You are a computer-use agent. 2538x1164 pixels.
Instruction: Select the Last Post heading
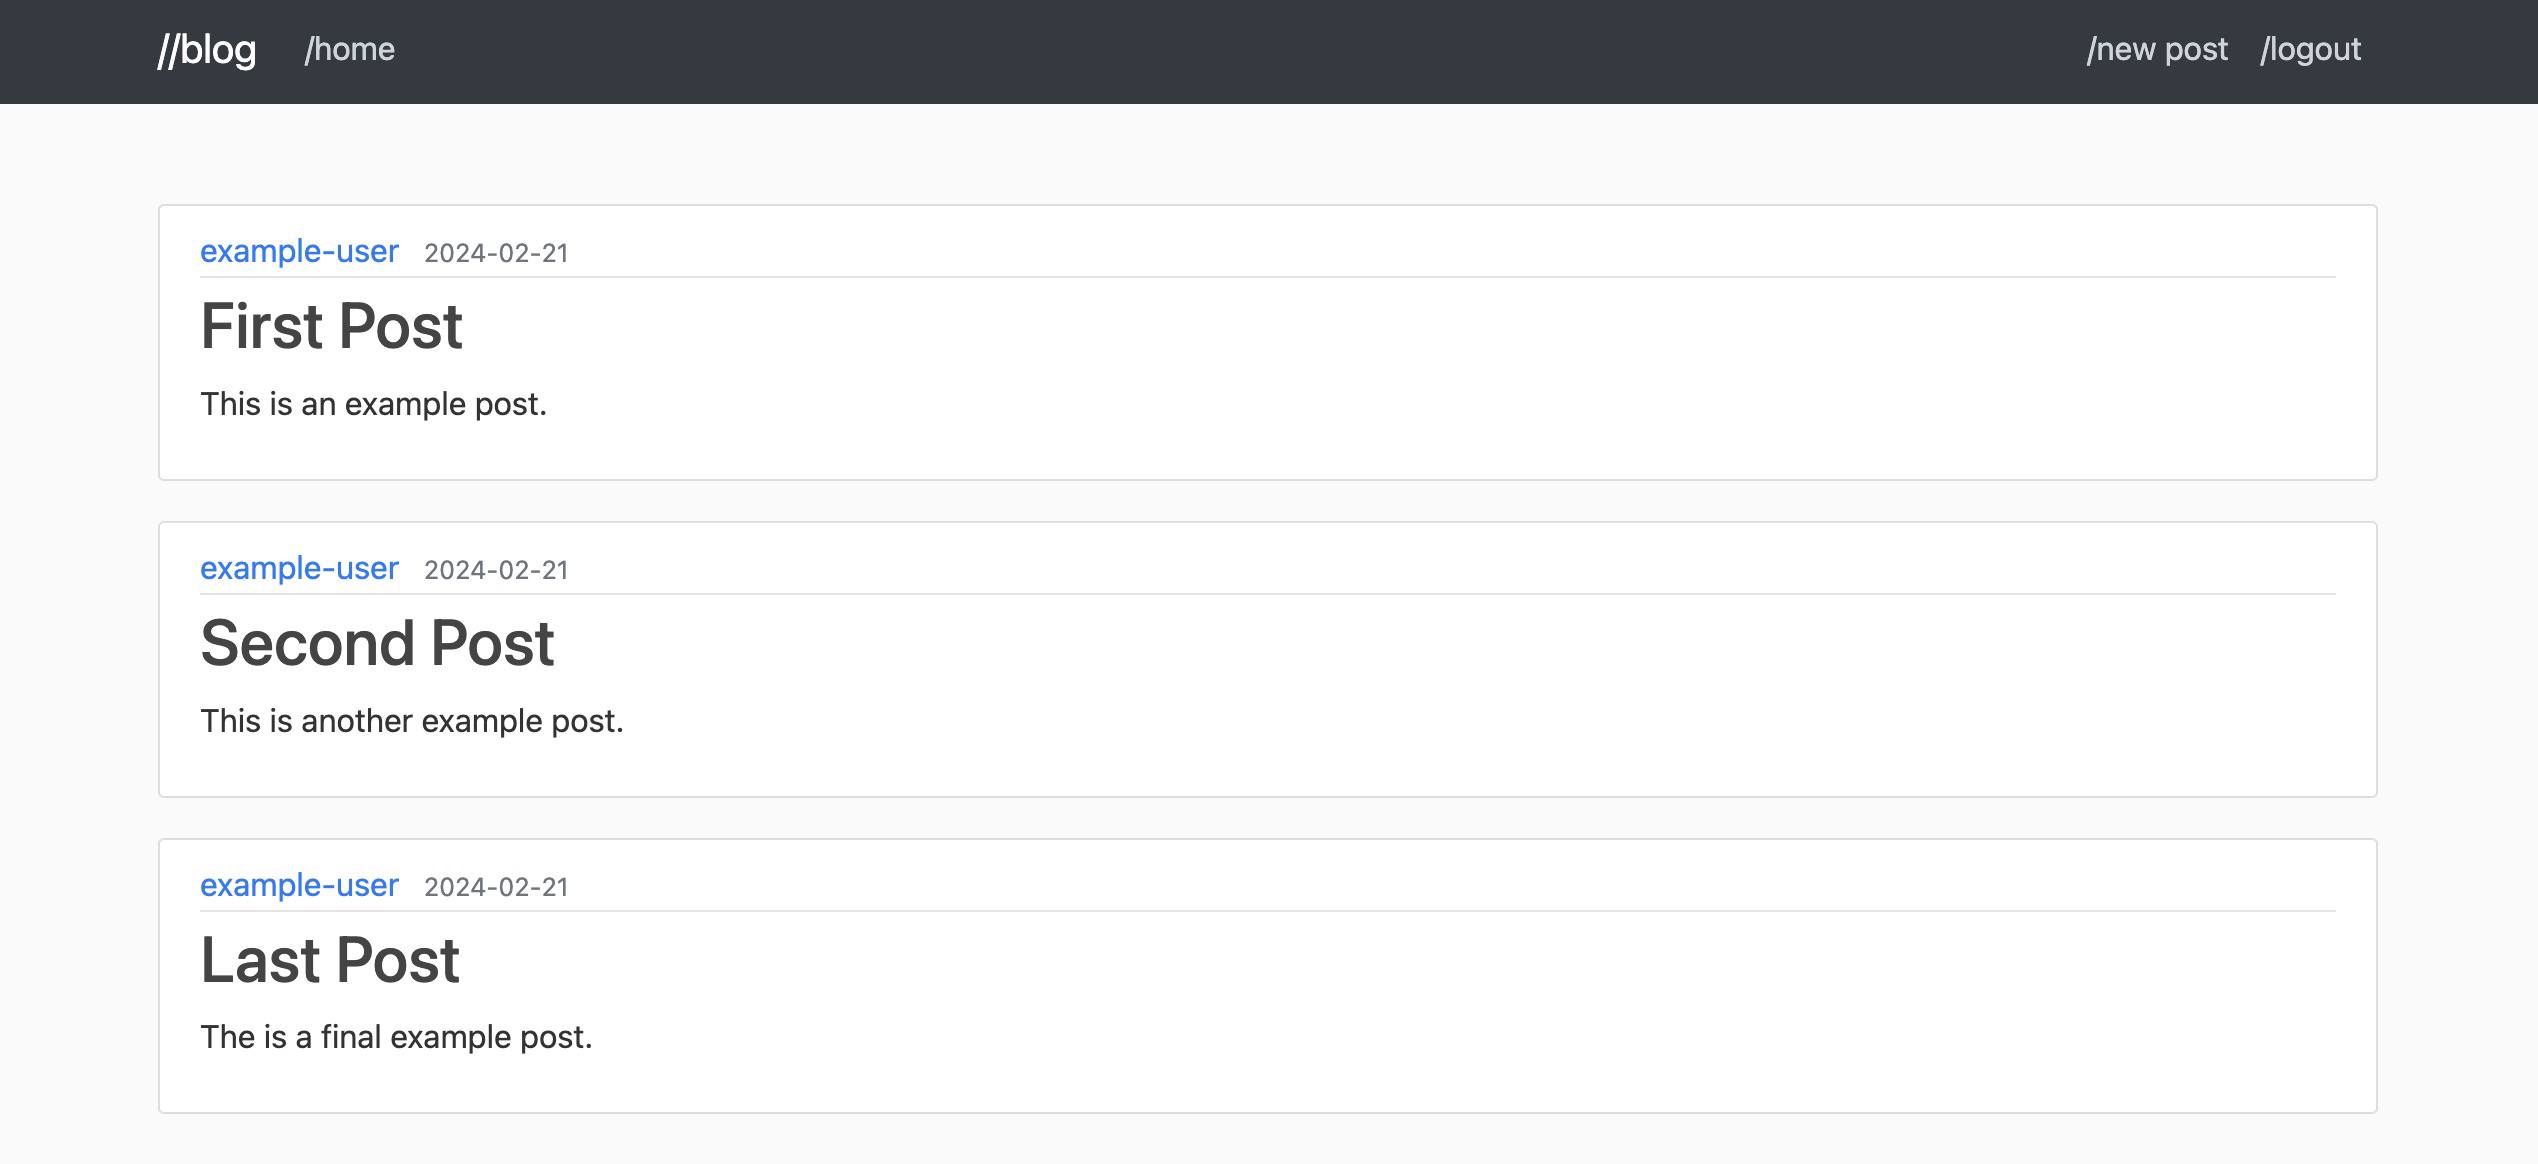coord(328,959)
